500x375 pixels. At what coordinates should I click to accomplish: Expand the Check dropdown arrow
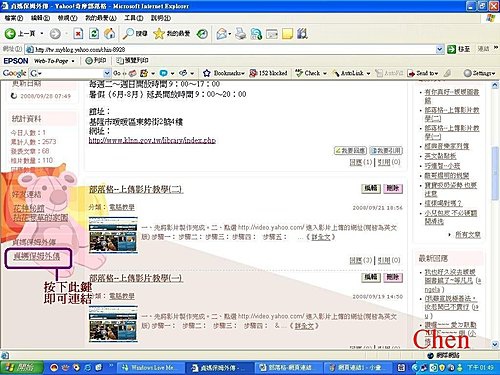pos(325,73)
